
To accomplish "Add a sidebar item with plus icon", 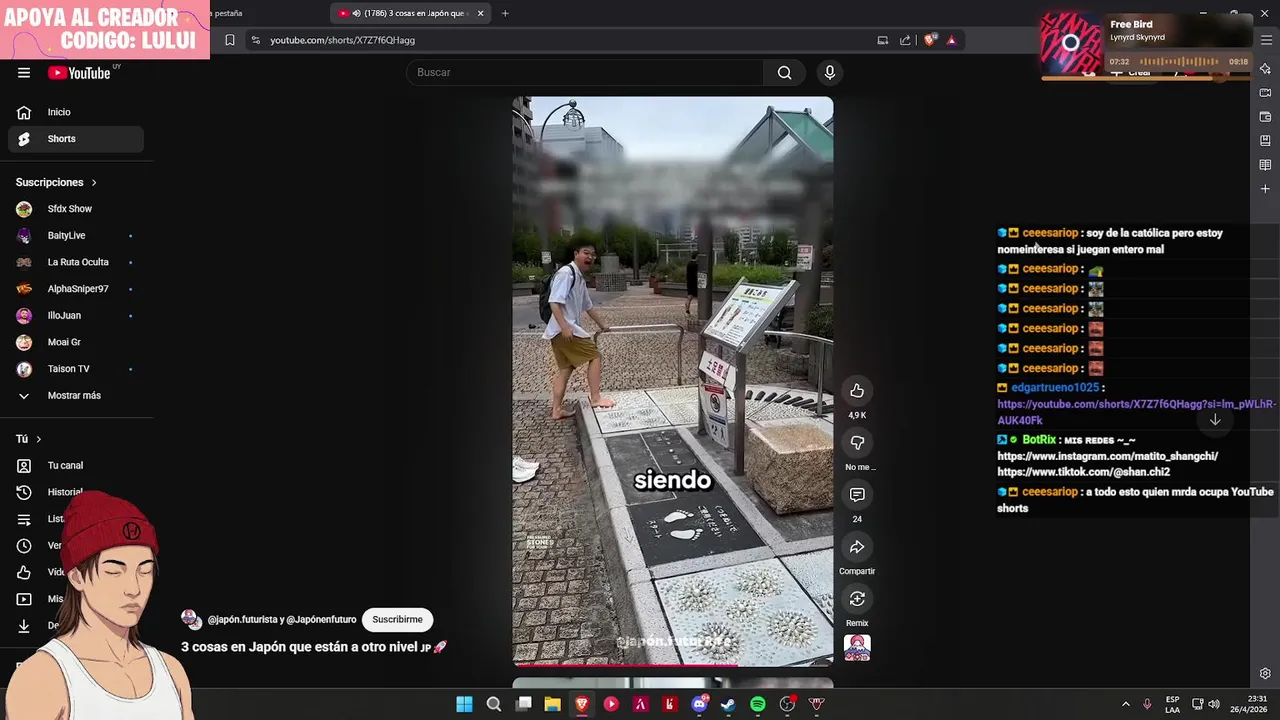I will pos(1265,189).
